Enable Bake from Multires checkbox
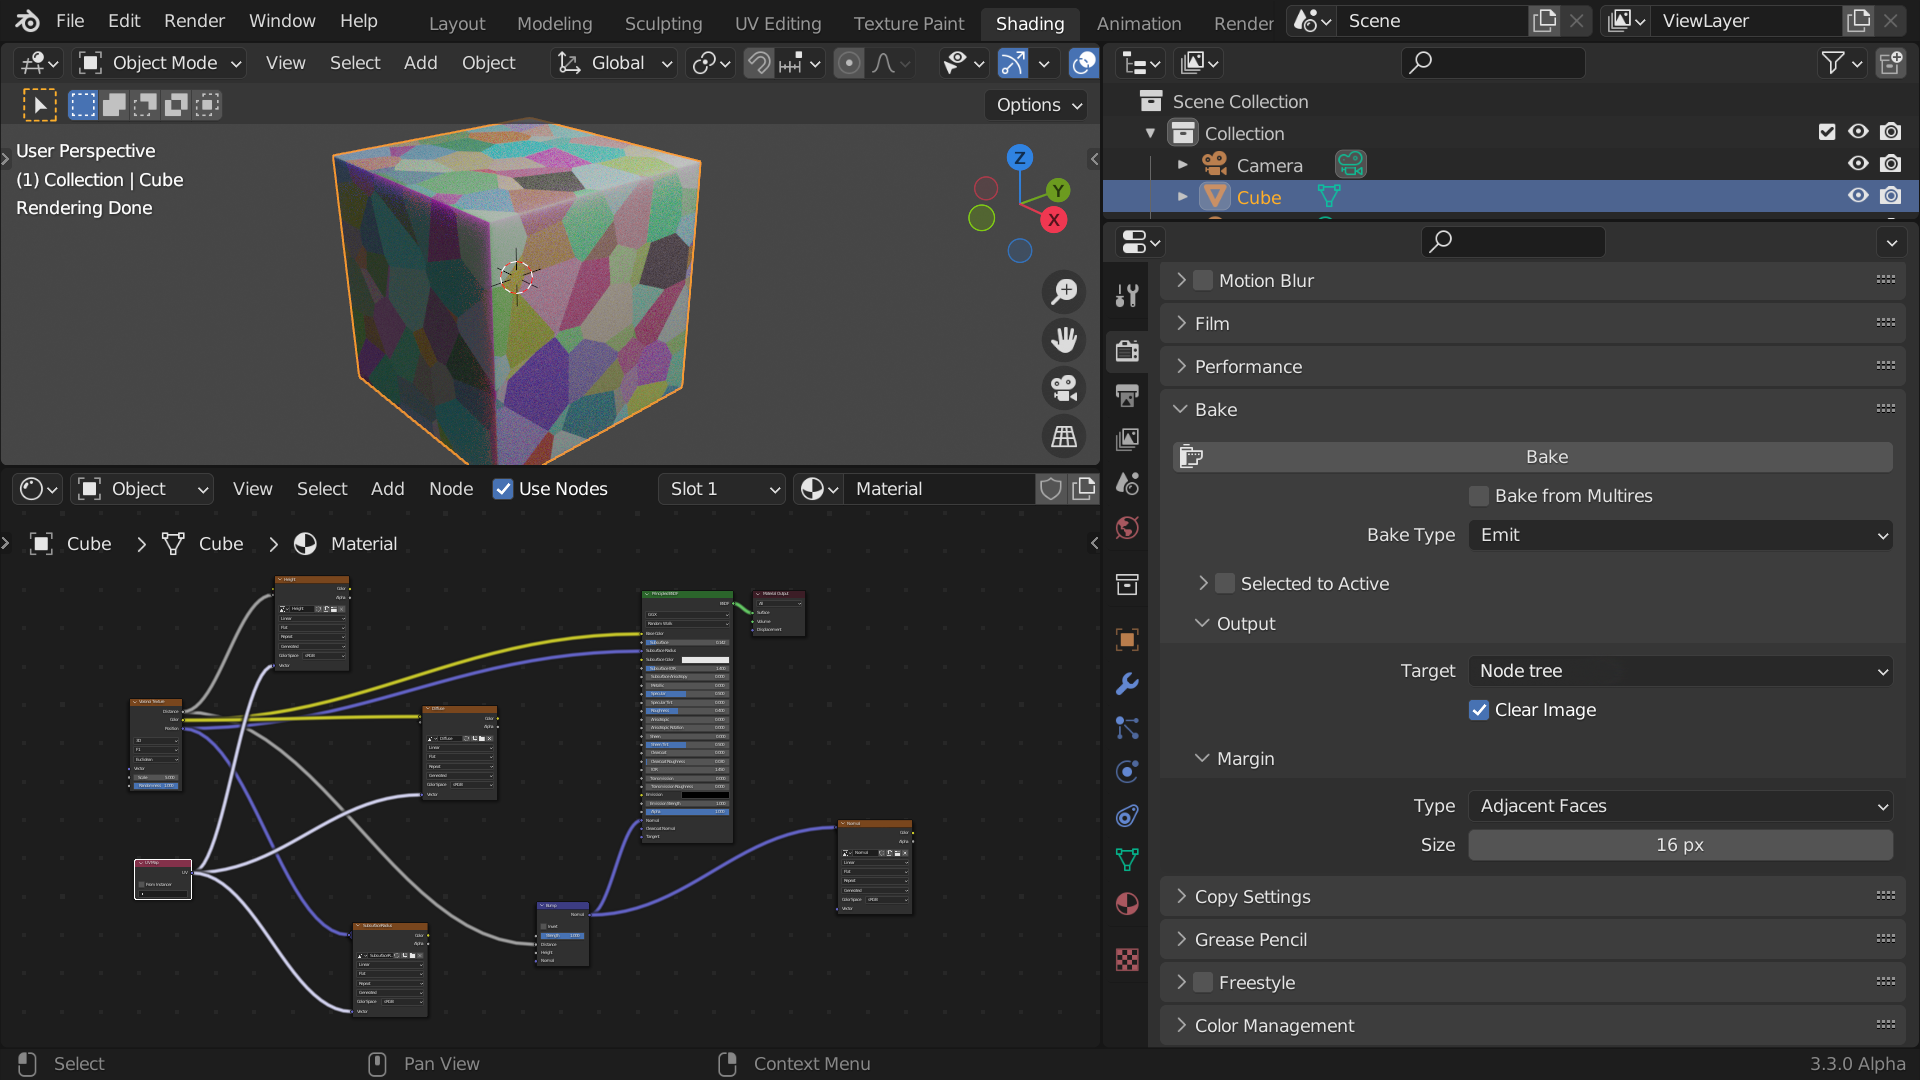 point(1479,496)
